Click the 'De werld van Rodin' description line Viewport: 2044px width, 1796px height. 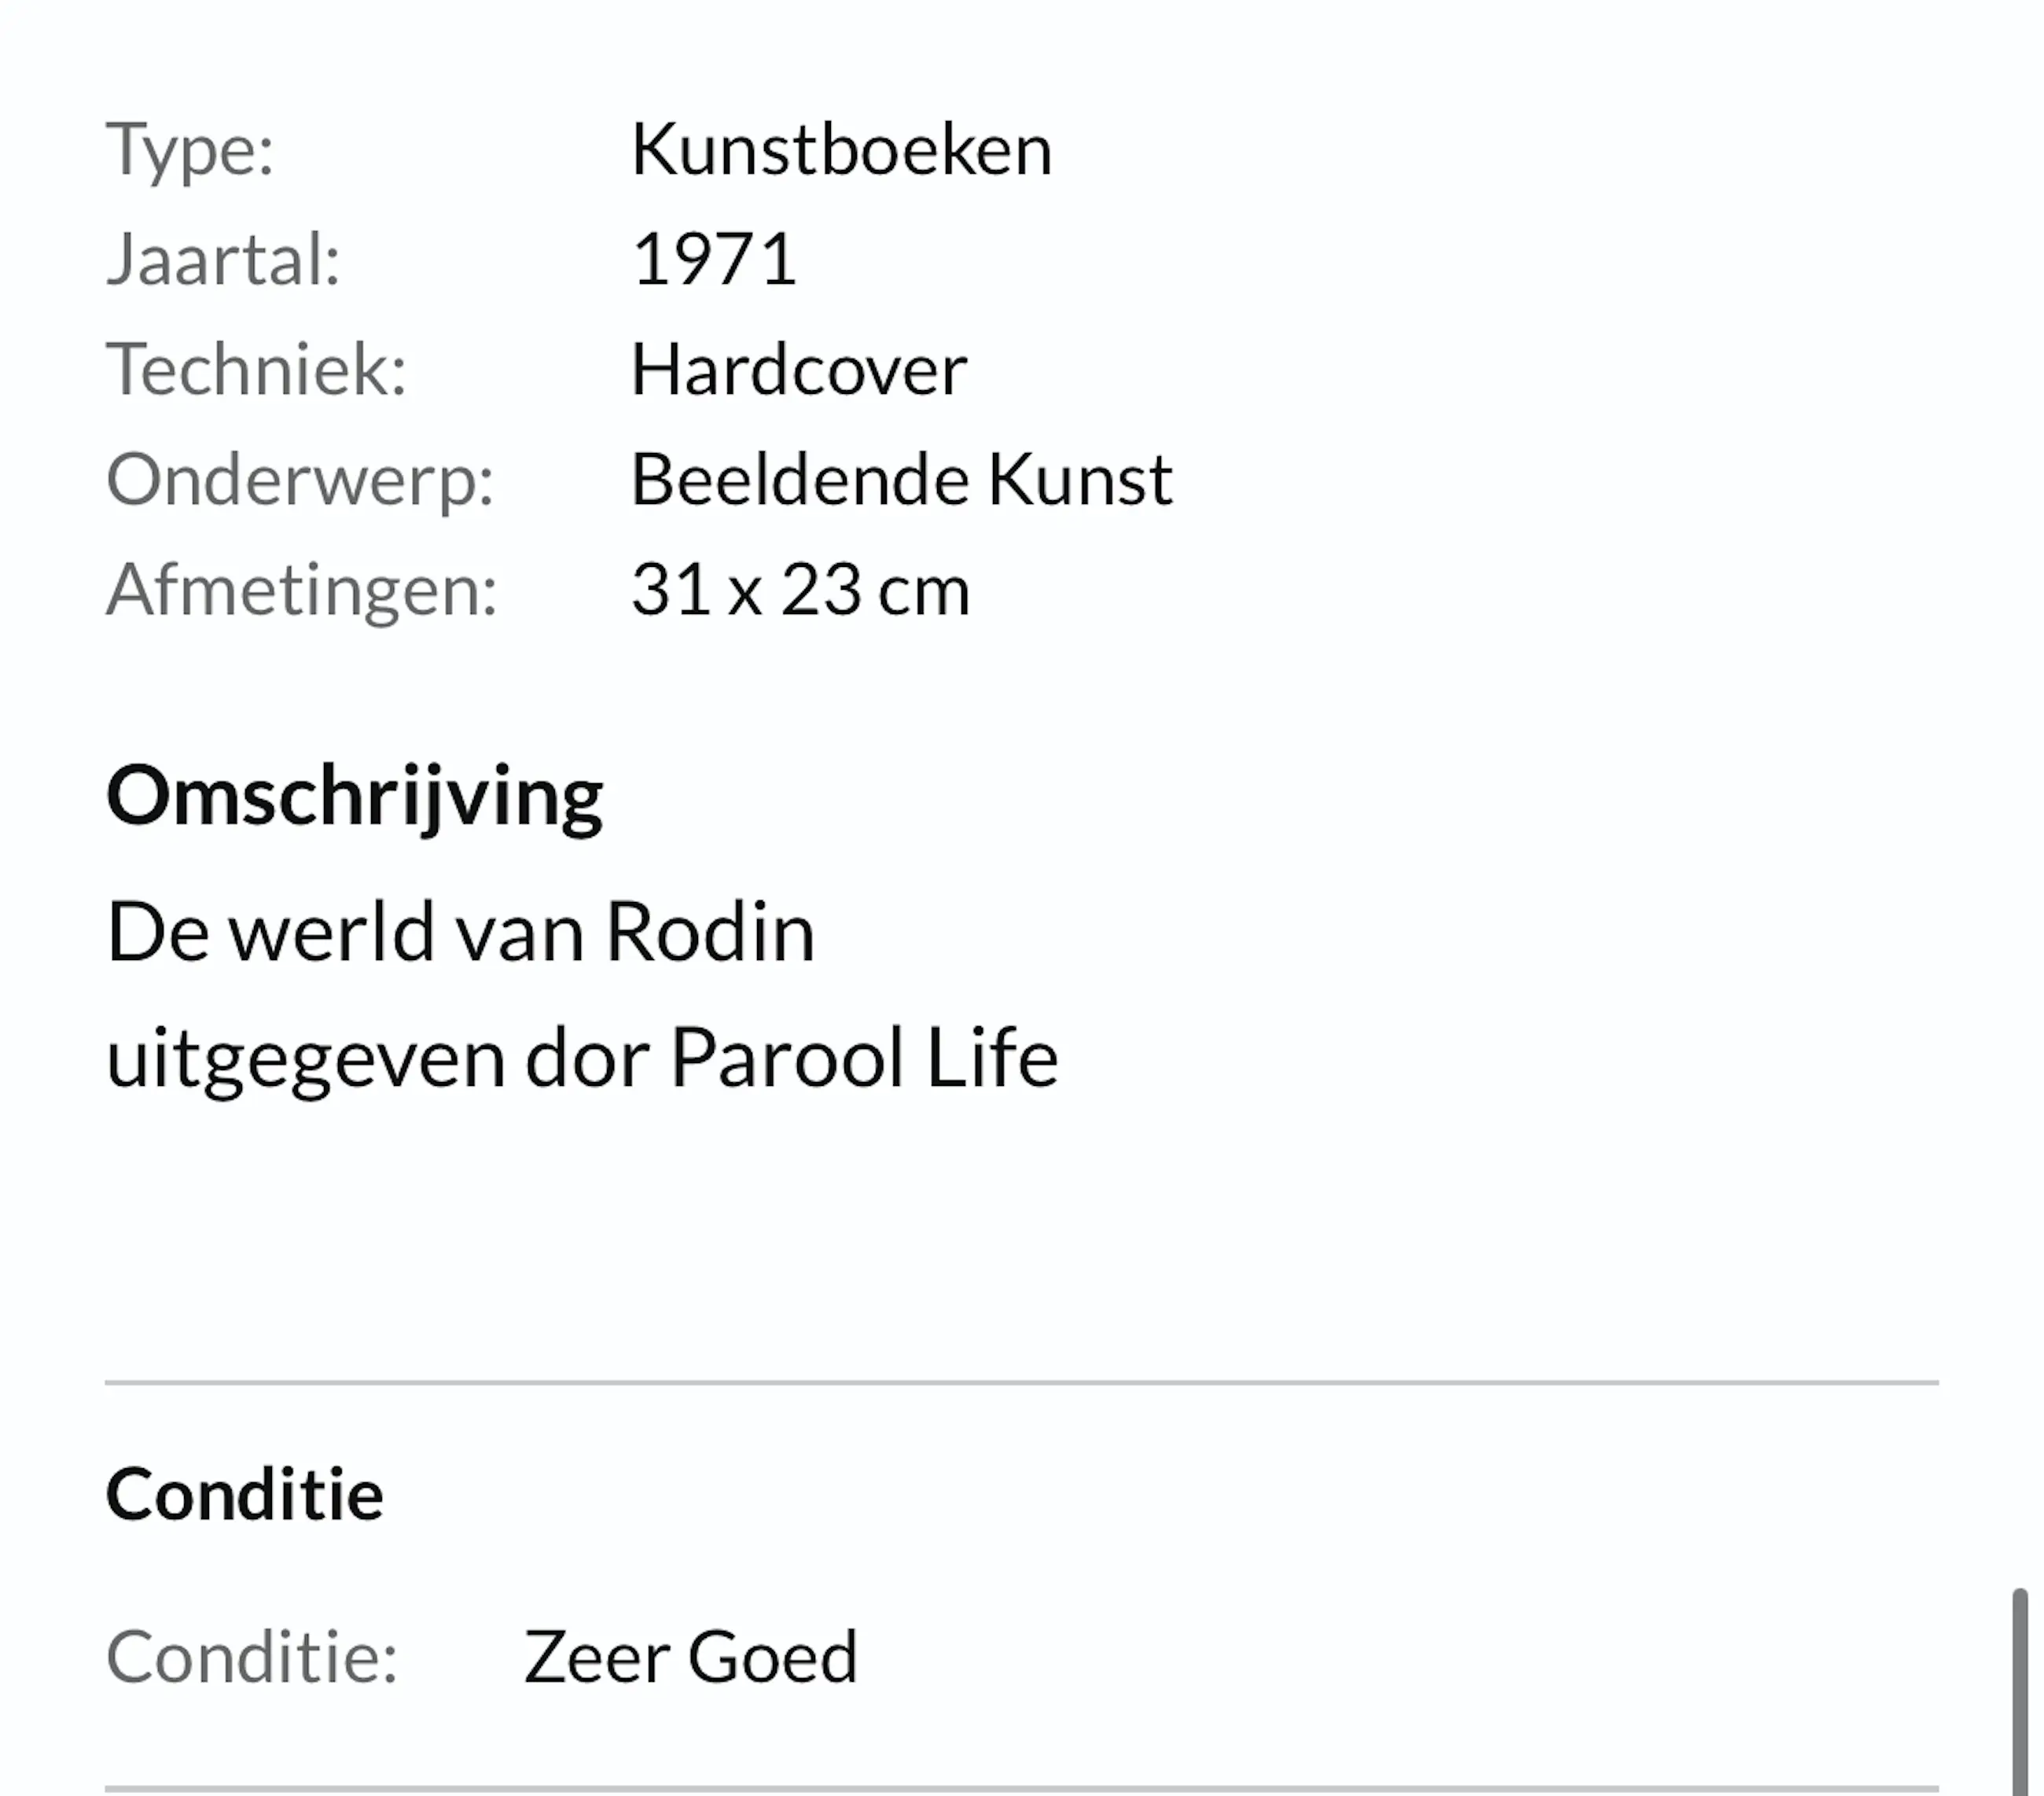point(460,932)
